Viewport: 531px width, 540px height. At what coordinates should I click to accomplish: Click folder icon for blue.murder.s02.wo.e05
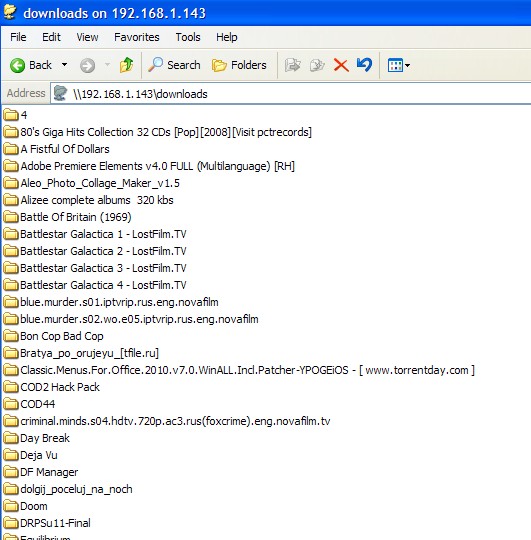coord(11,319)
